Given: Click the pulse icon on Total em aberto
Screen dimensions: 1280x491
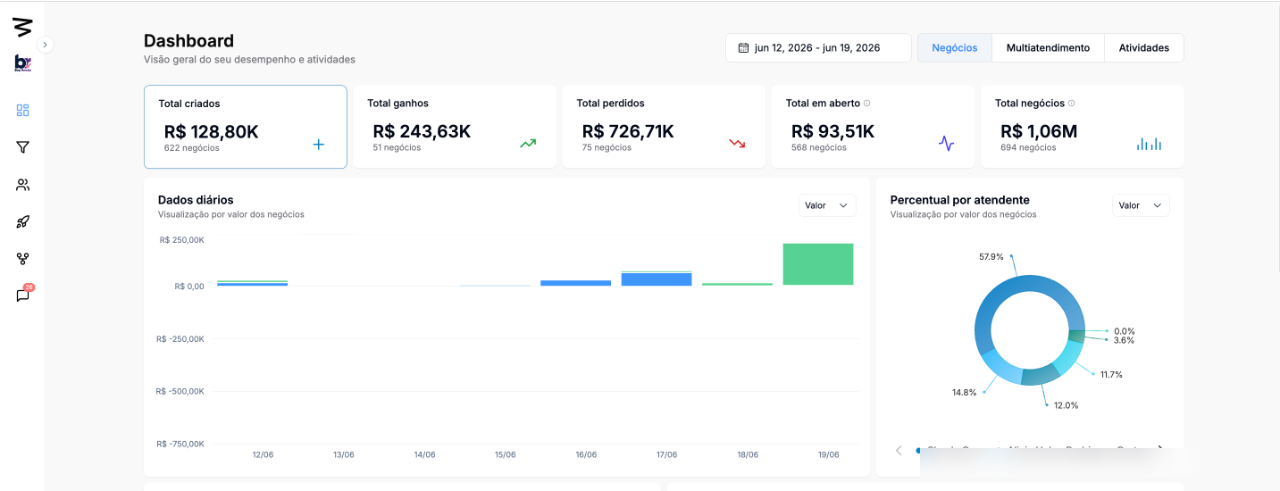Looking at the screenshot, I should point(946,144).
